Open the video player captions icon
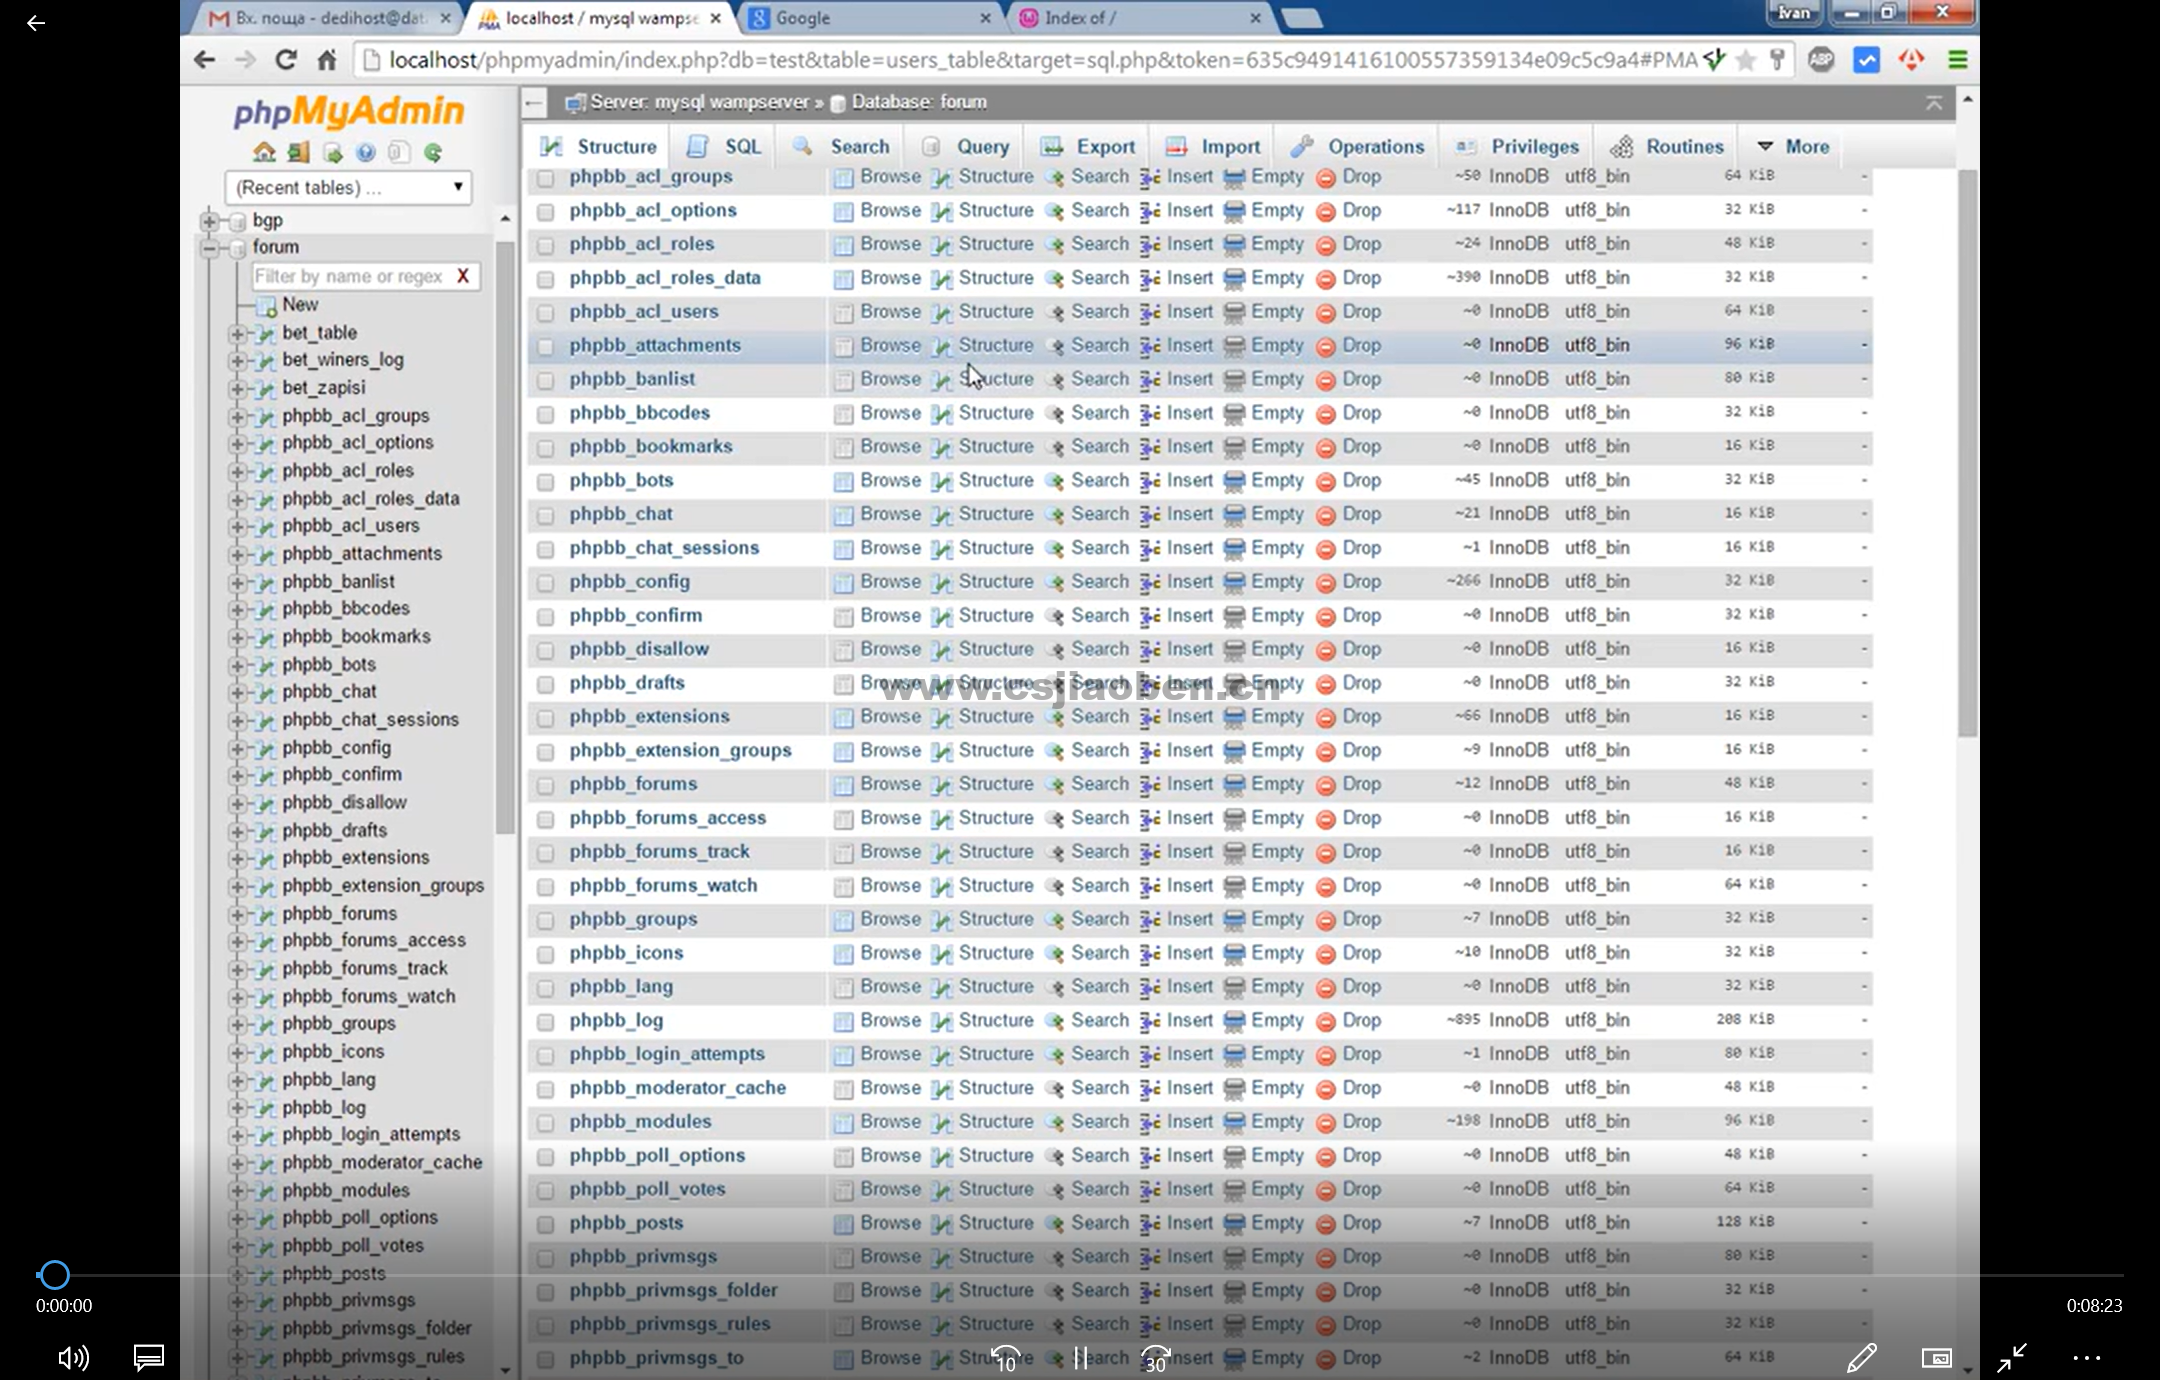The width and height of the screenshot is (2160, 1380). coord(149,1357)
